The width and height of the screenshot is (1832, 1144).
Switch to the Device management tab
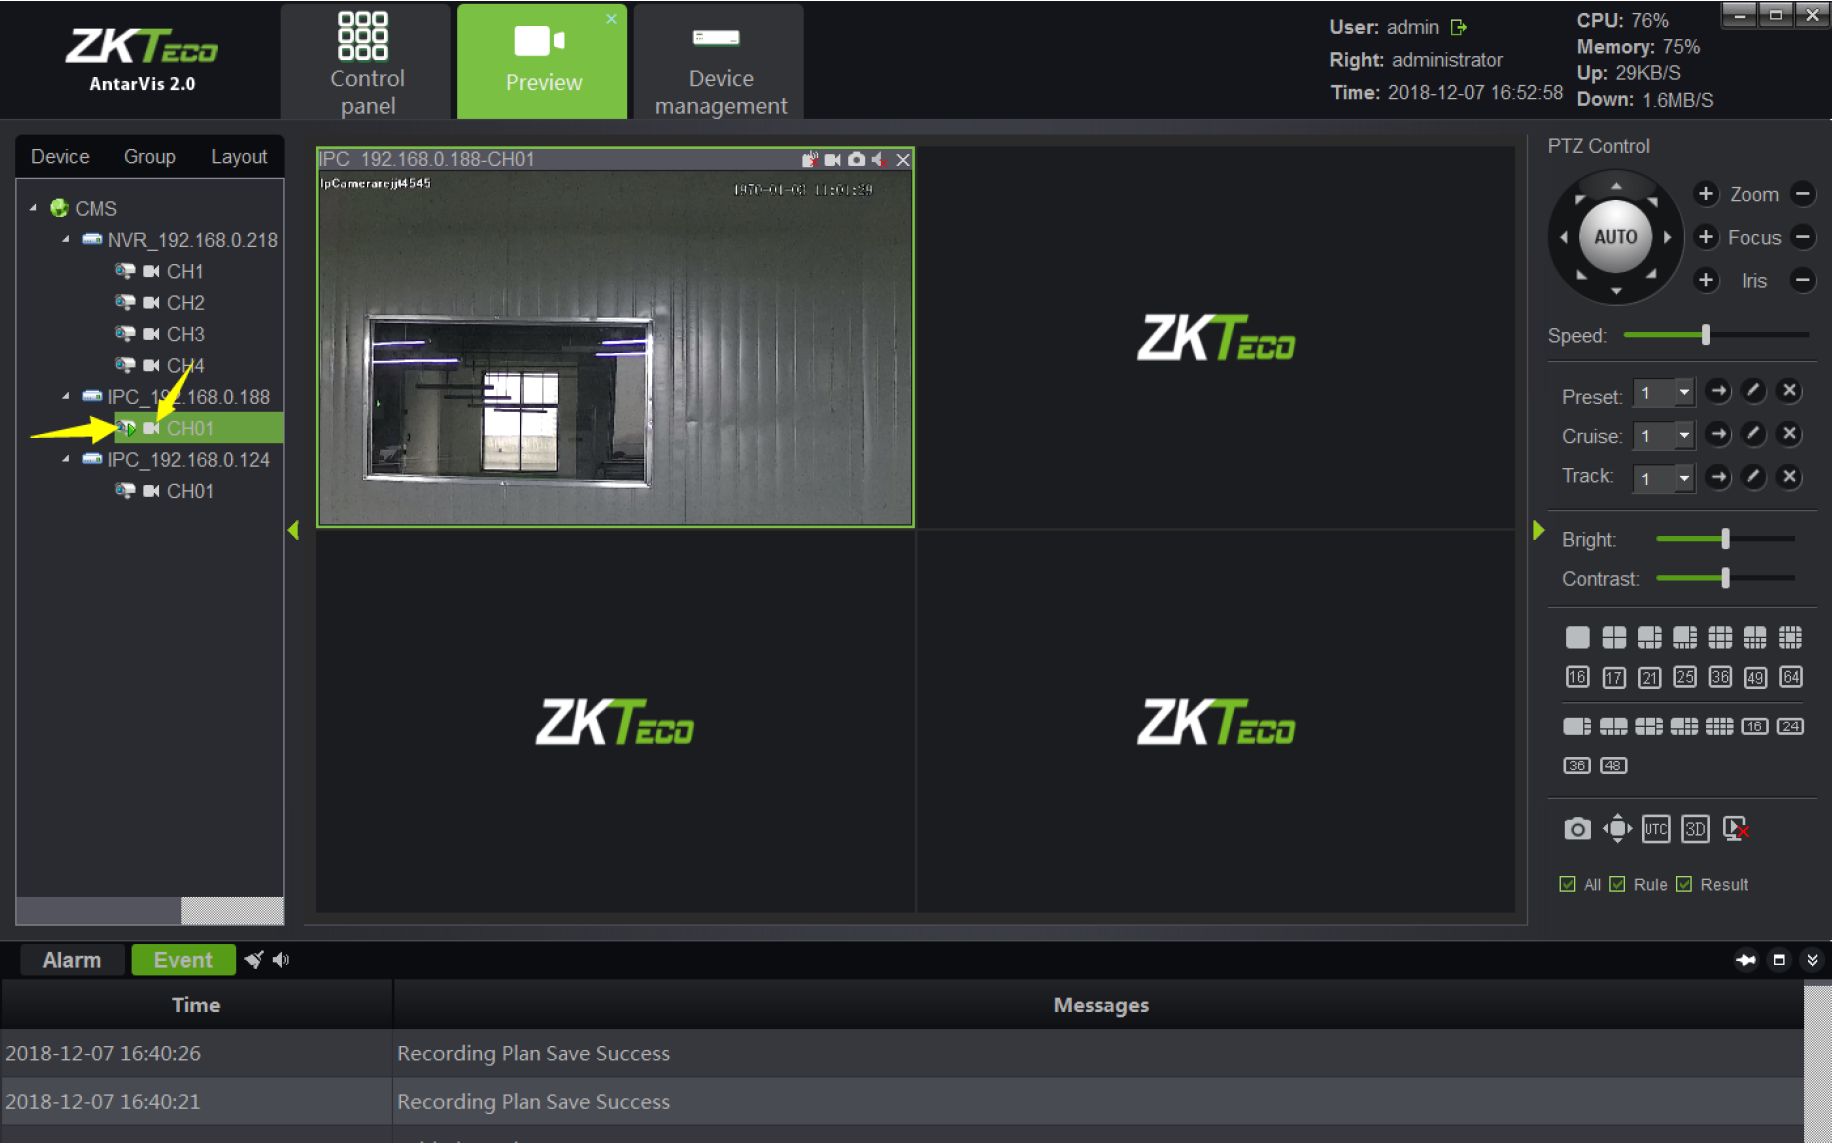coord(720,62)
